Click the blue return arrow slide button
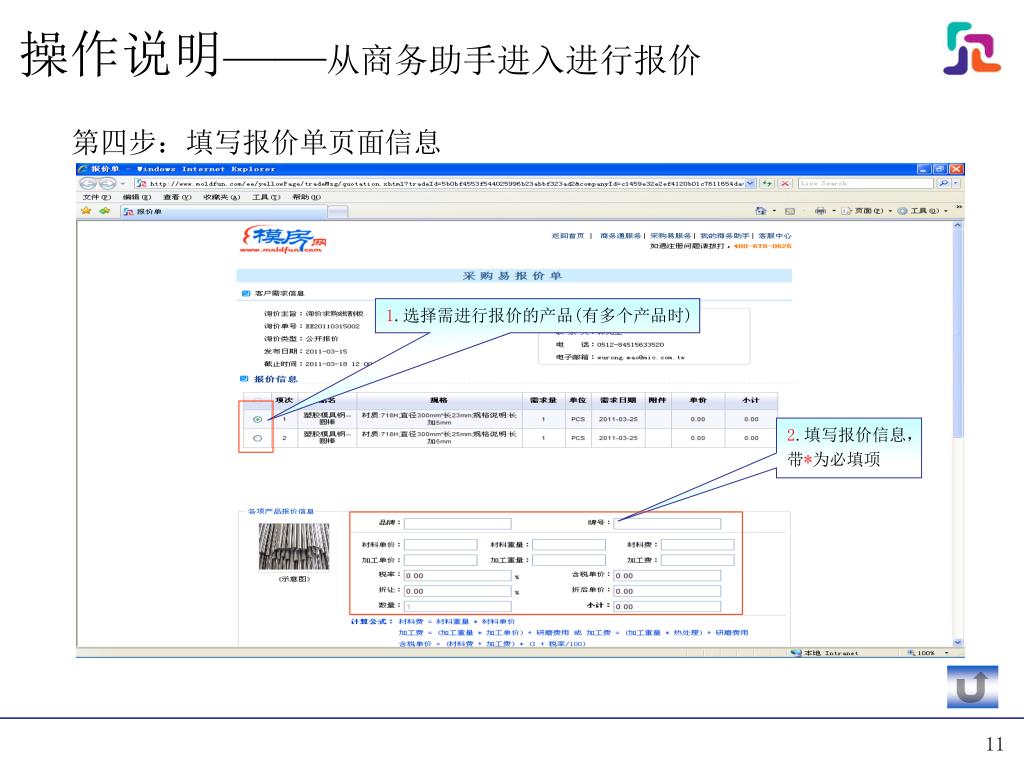Screen dimensions: 1024x768 click(x=972, y=687)
